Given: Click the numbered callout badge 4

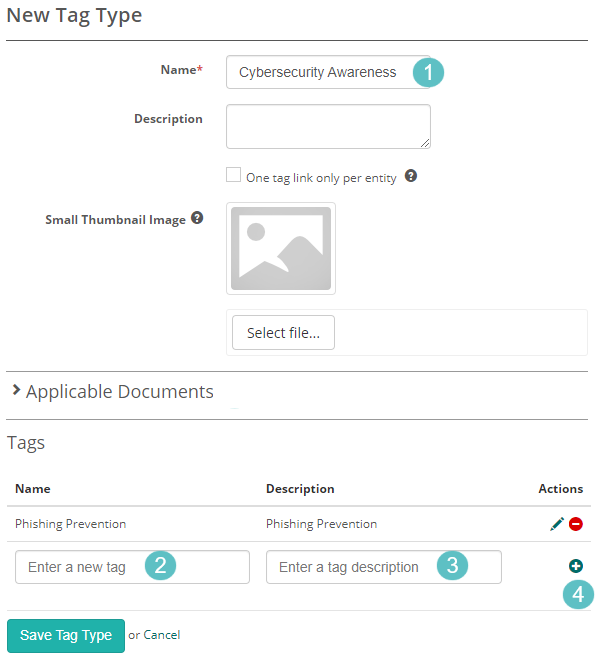Looking at the screenshot, I should point(578,594).
